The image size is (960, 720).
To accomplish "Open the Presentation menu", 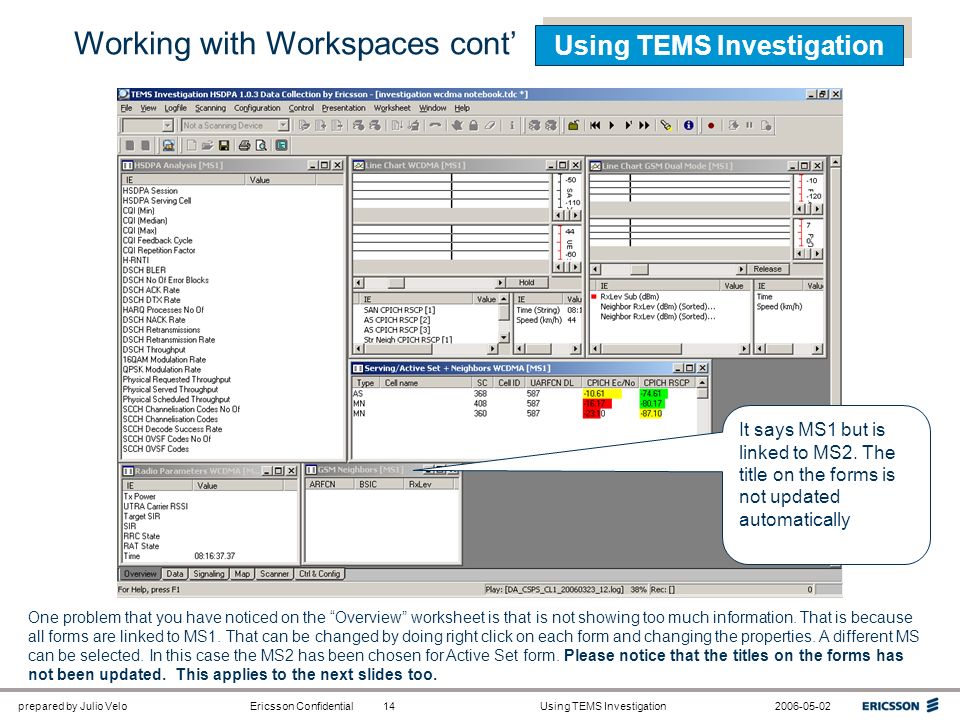I will [343, 108].
